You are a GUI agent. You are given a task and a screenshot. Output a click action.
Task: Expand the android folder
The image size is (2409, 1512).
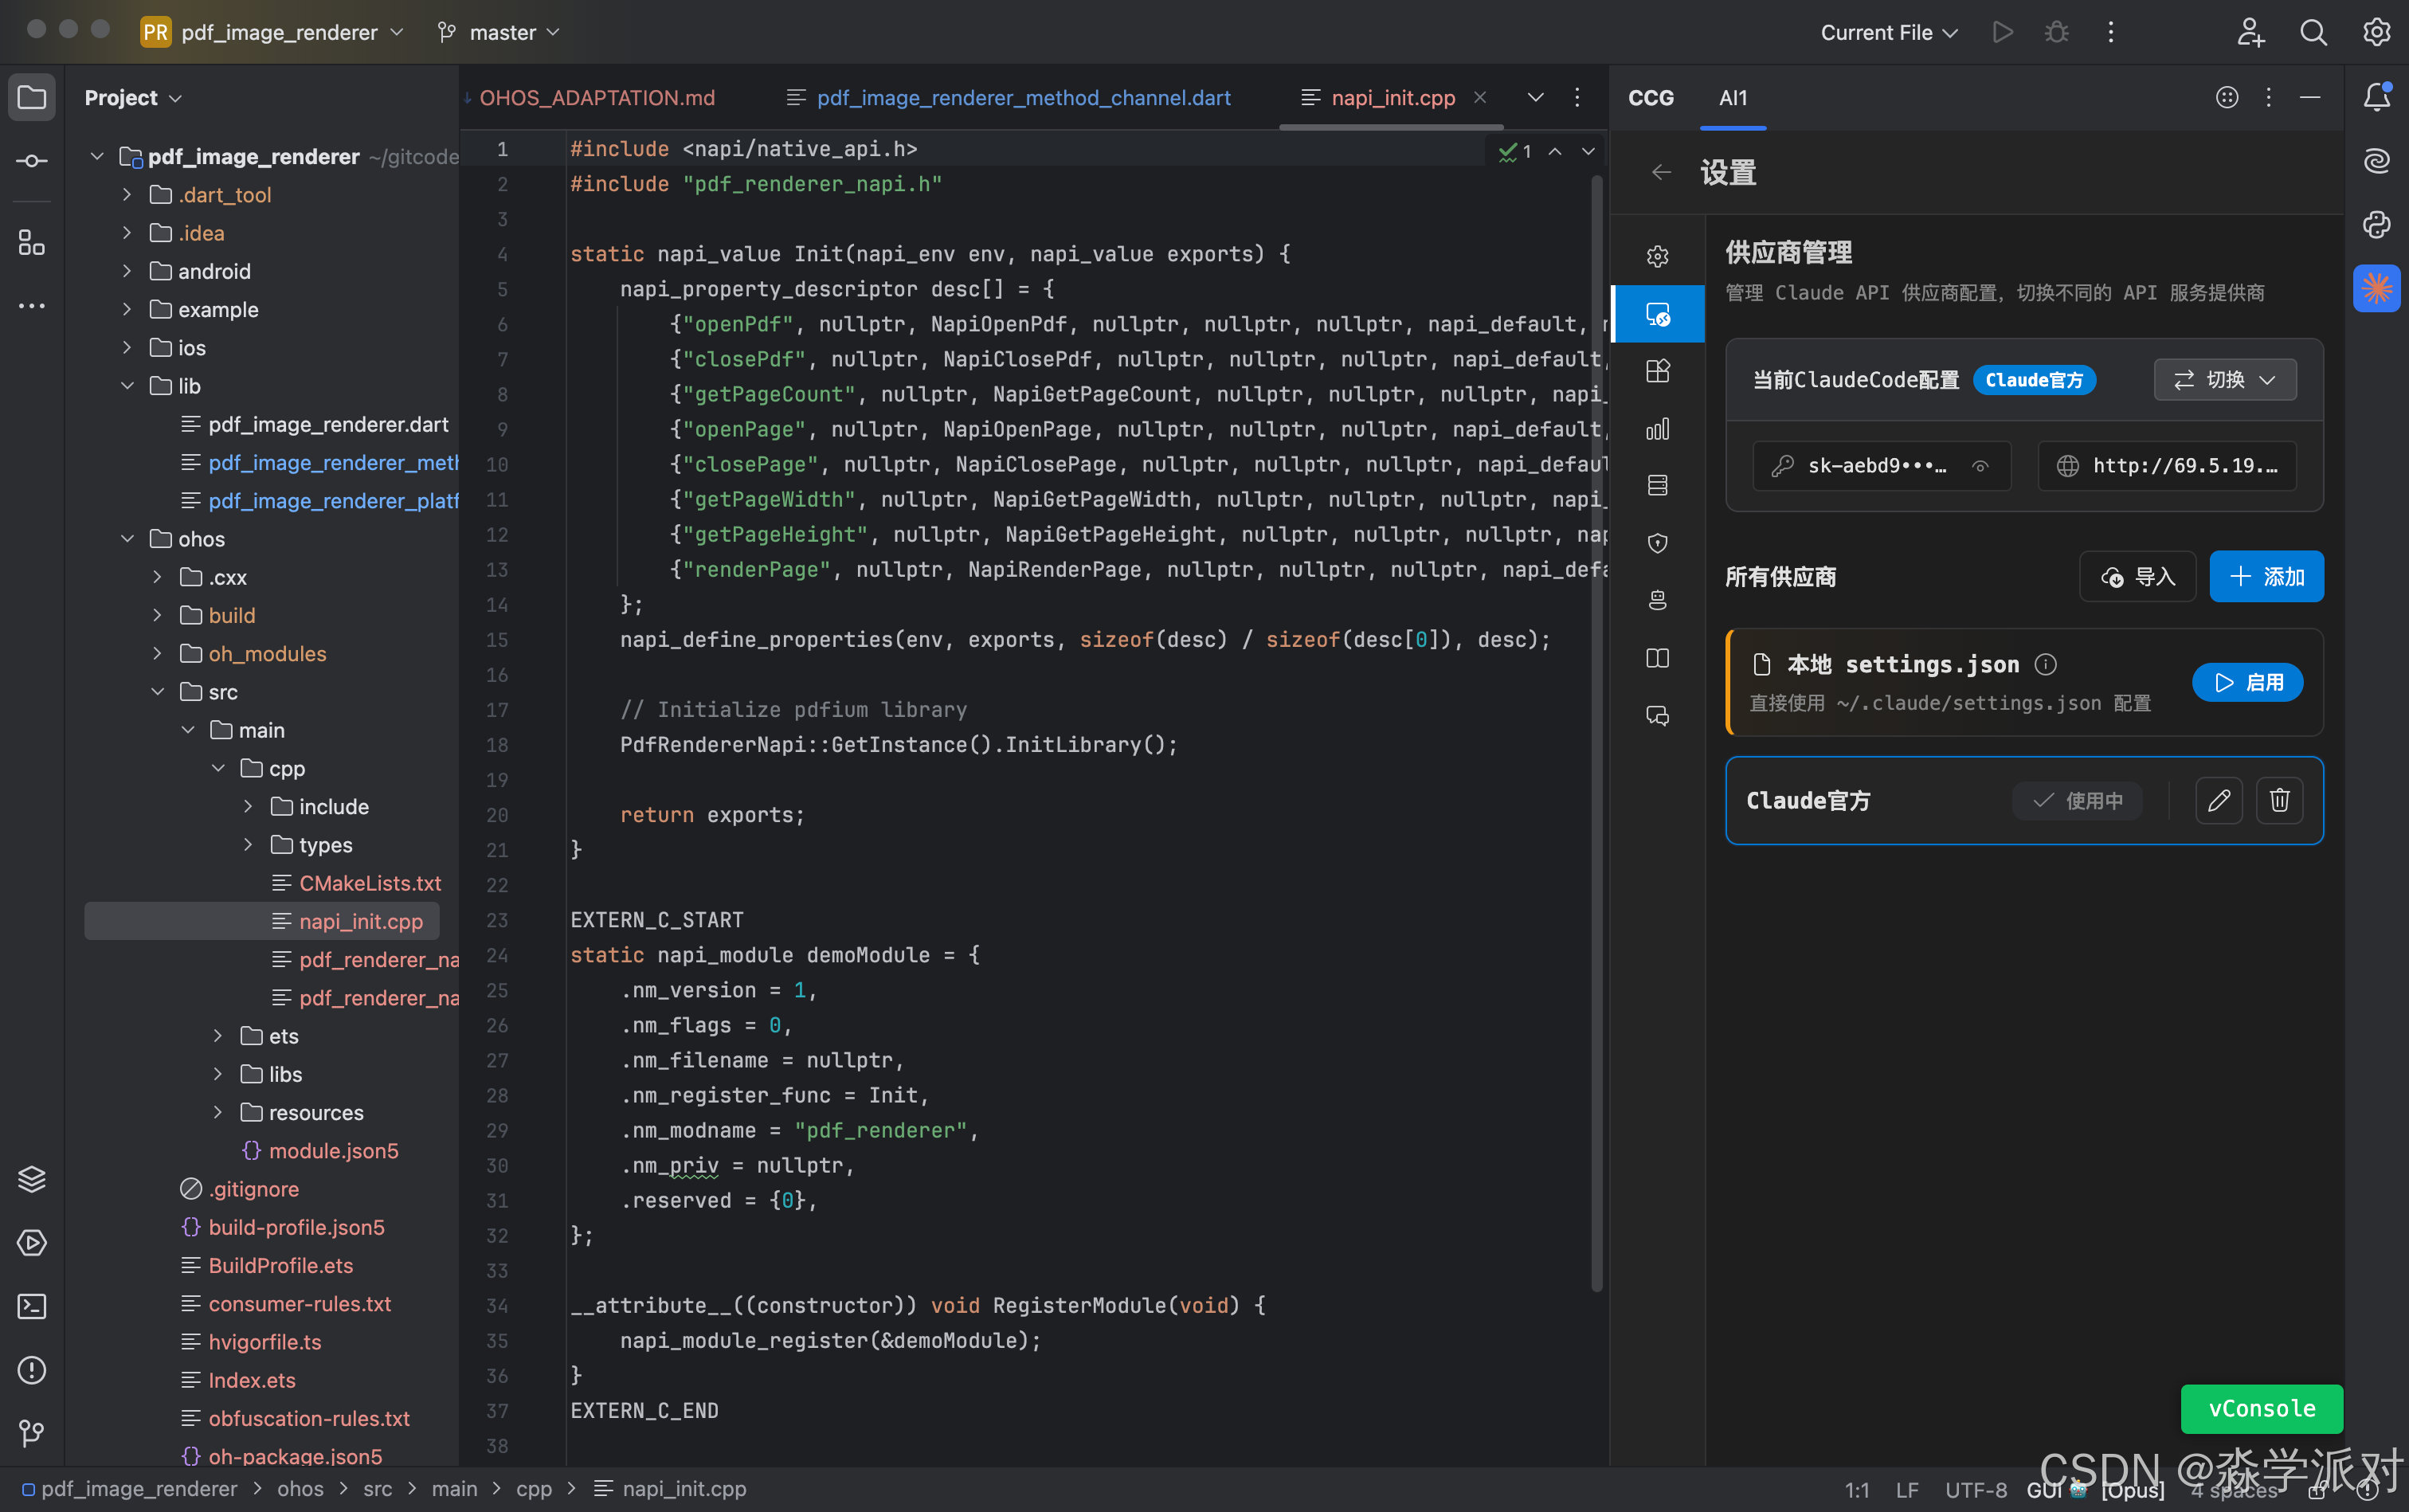pyautogui.click(x=127, y=271)
